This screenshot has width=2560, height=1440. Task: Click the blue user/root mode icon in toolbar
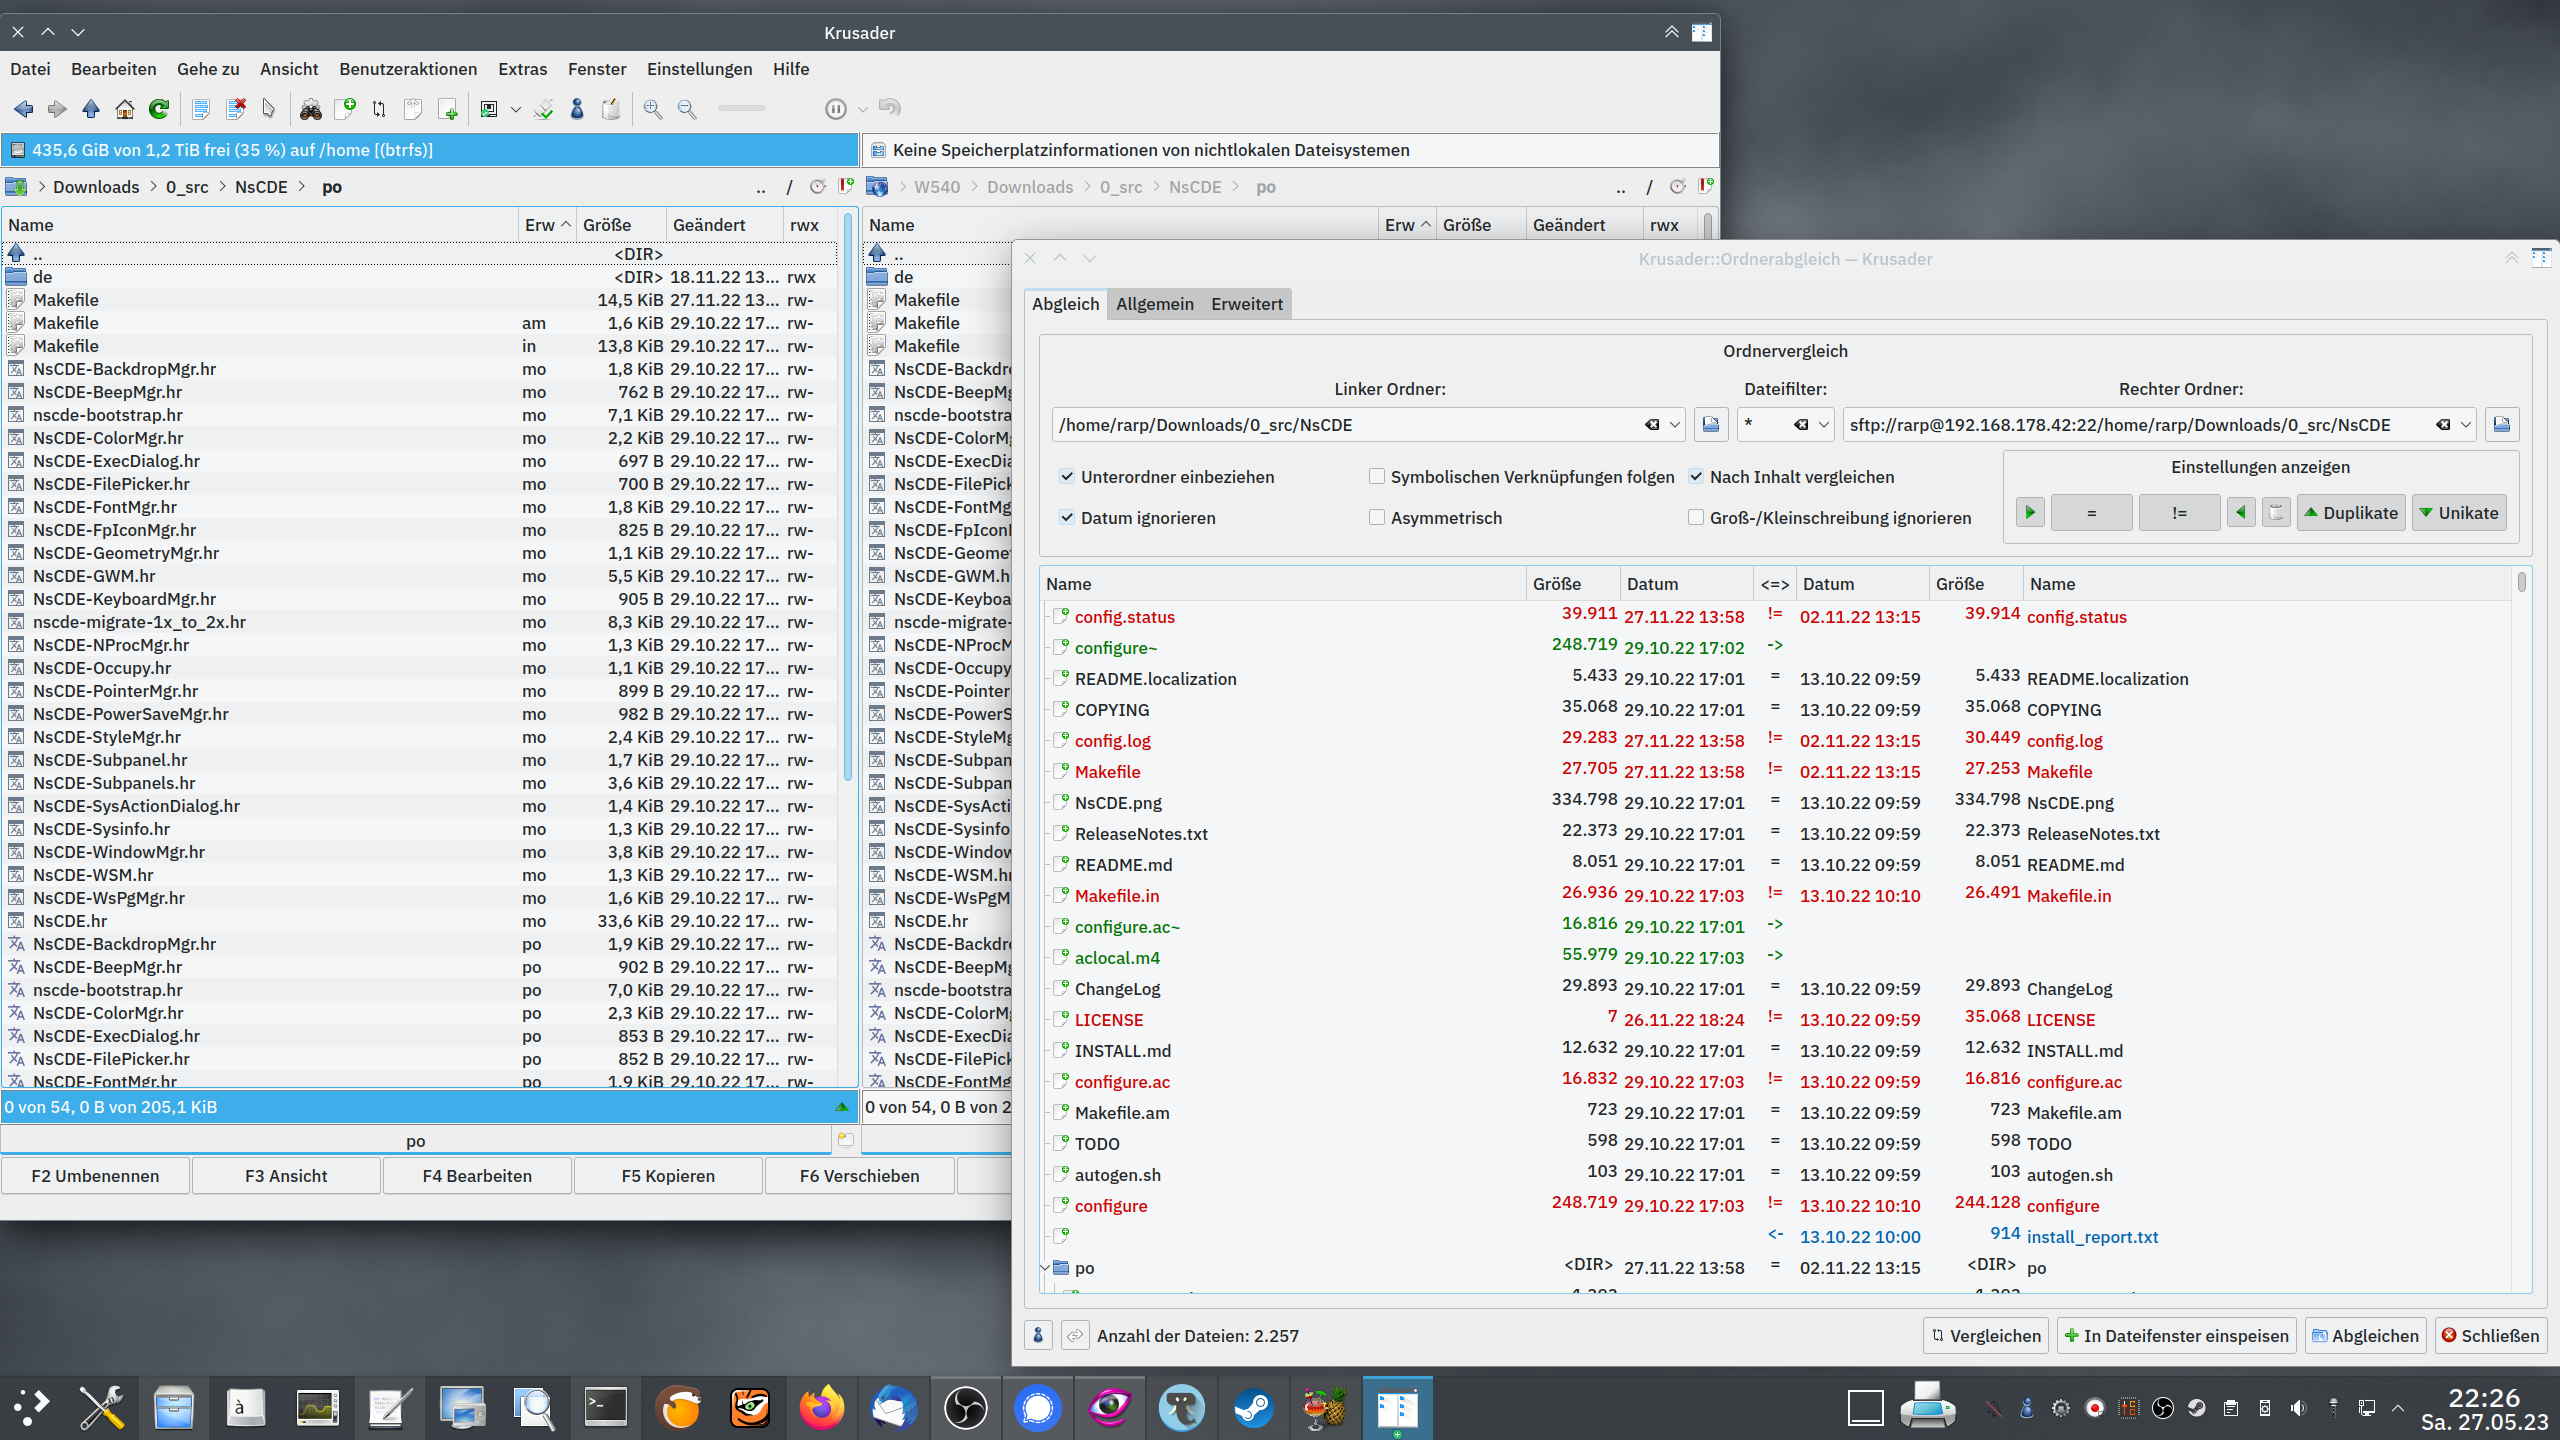point(577,110)
